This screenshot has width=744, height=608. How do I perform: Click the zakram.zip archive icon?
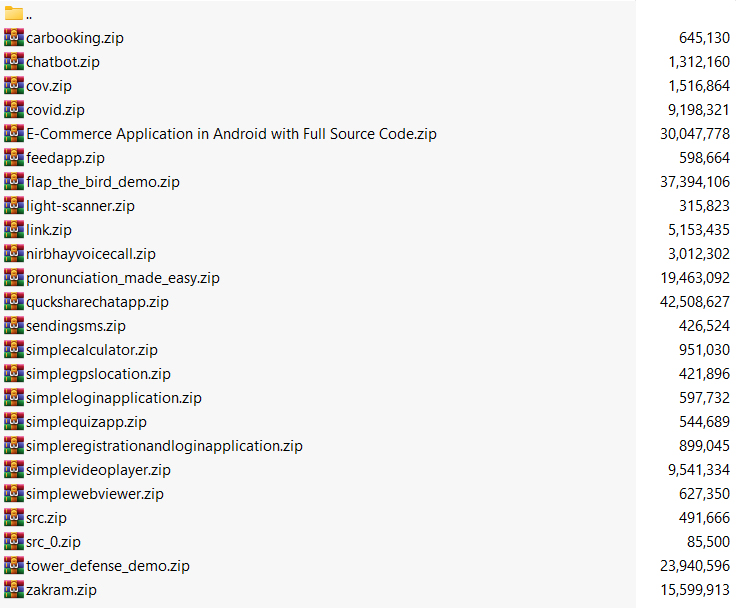14,590
